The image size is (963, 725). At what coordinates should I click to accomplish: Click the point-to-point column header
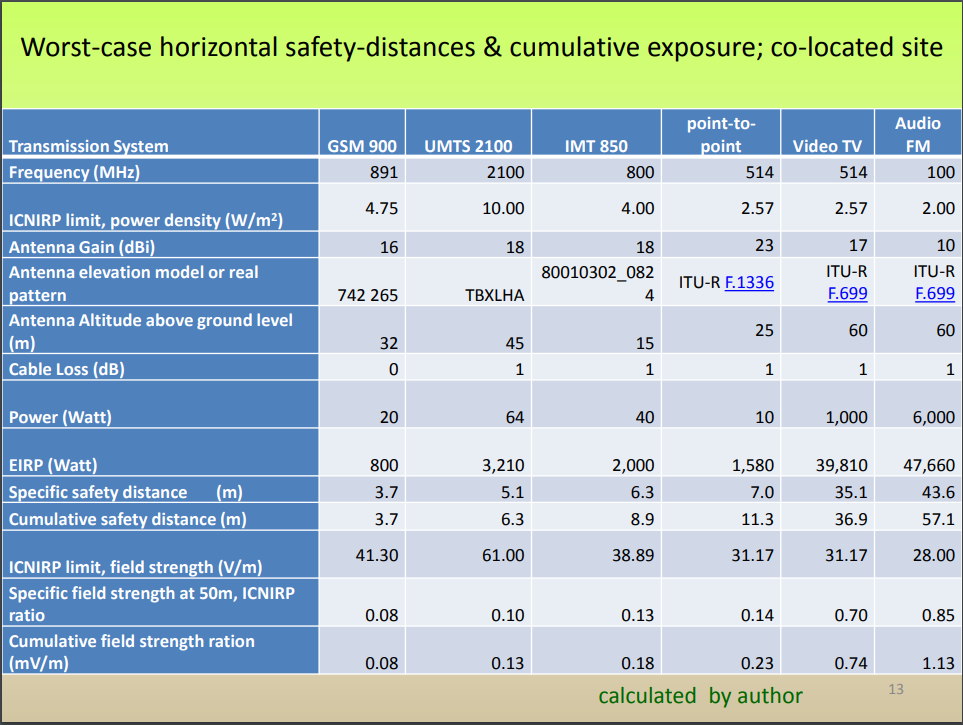720,134
